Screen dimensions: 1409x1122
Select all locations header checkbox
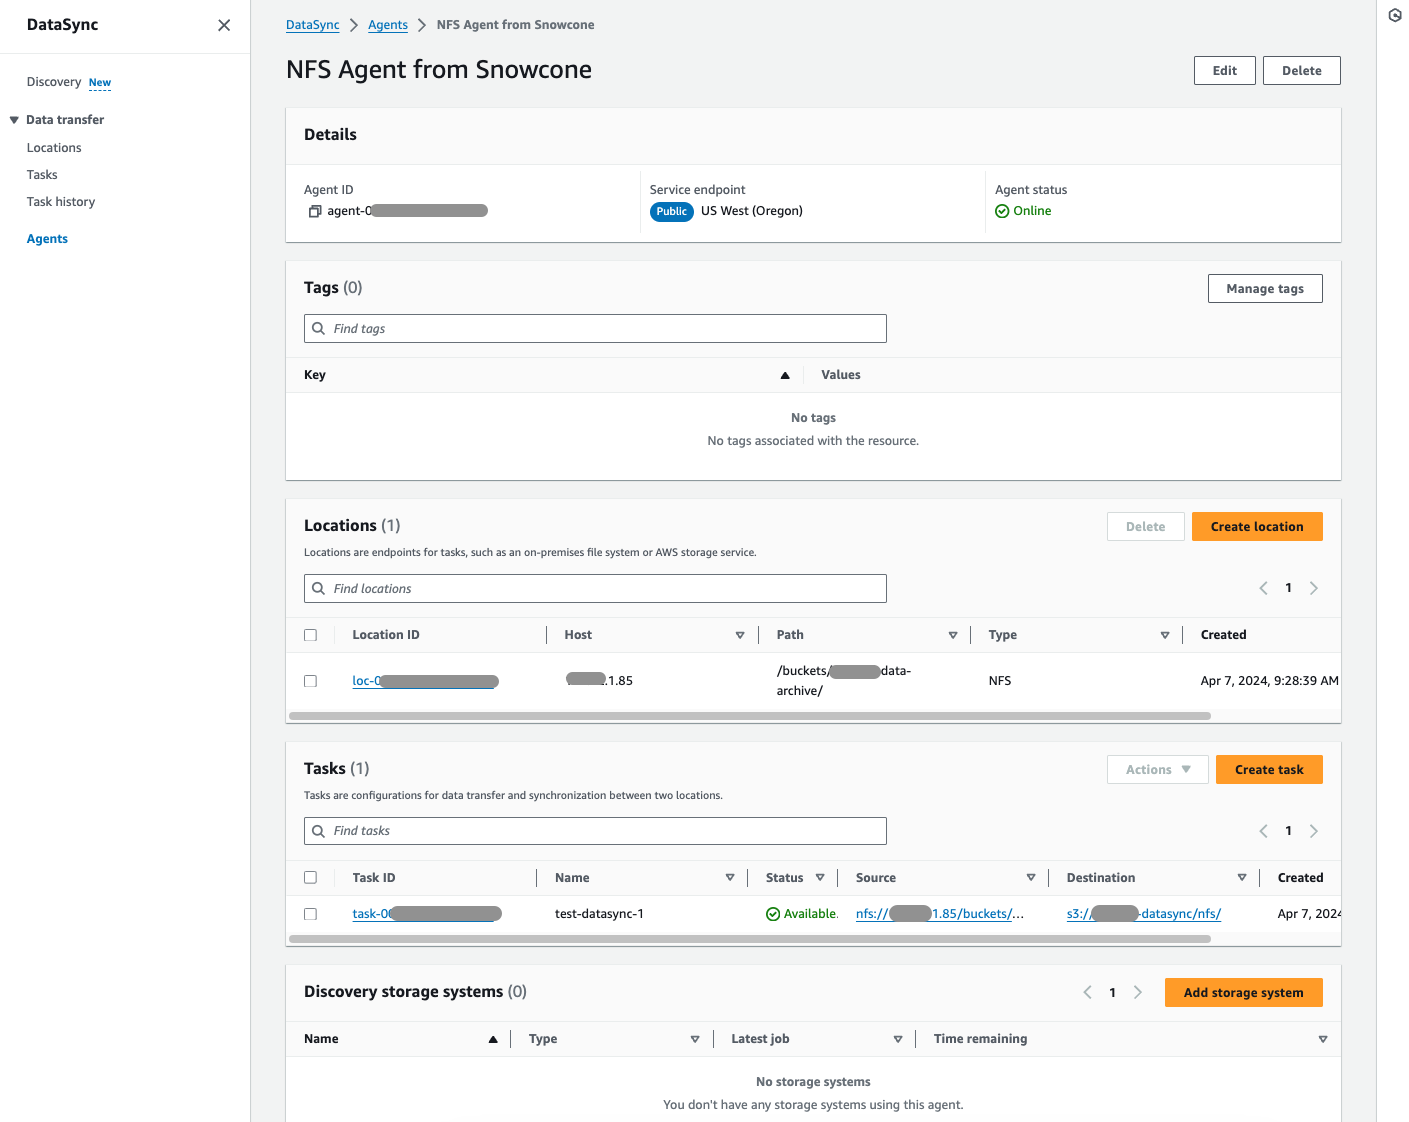[x=310, y=635]
